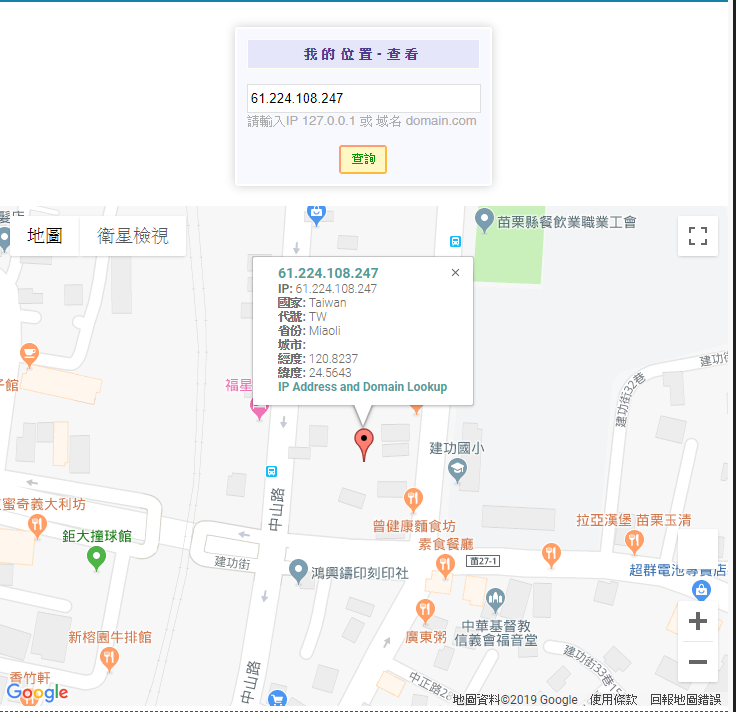Viewport: 736px width, 712px height.
Task: Click the 61.224.108.247 popup title
Action: pyautogui.click(x=328, y=273)
